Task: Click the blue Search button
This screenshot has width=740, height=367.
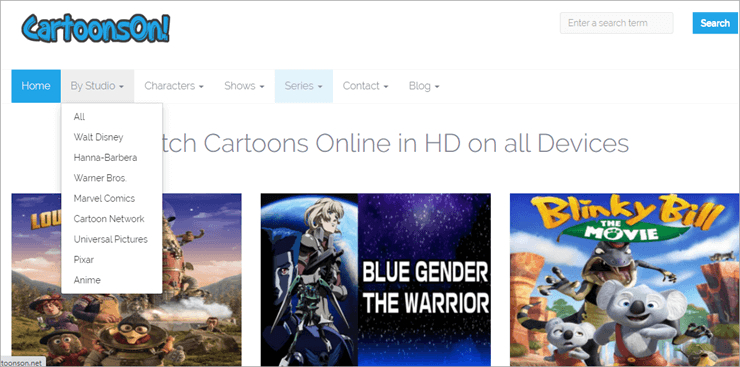Action: [715, 23]
